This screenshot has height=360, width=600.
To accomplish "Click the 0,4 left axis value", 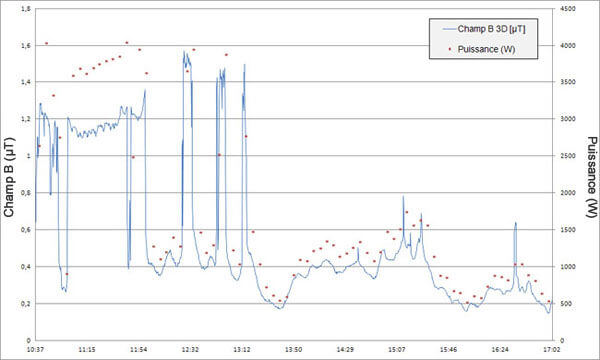I will click(26, 267).
